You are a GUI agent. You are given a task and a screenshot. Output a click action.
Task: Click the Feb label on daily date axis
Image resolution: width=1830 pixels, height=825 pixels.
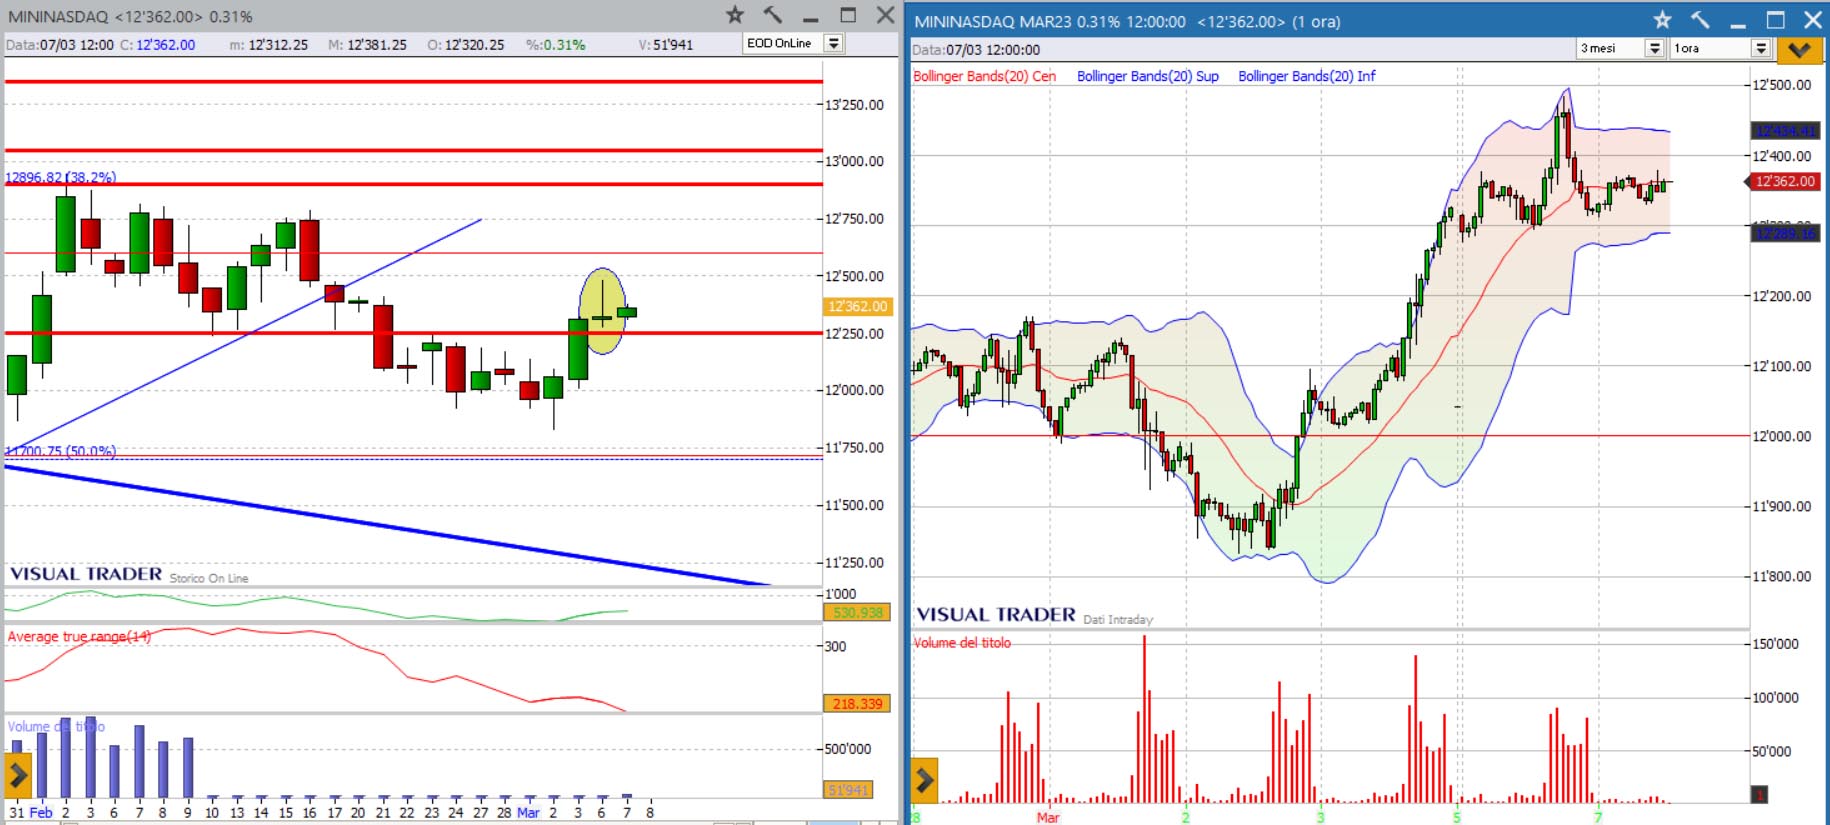[41, 812]
